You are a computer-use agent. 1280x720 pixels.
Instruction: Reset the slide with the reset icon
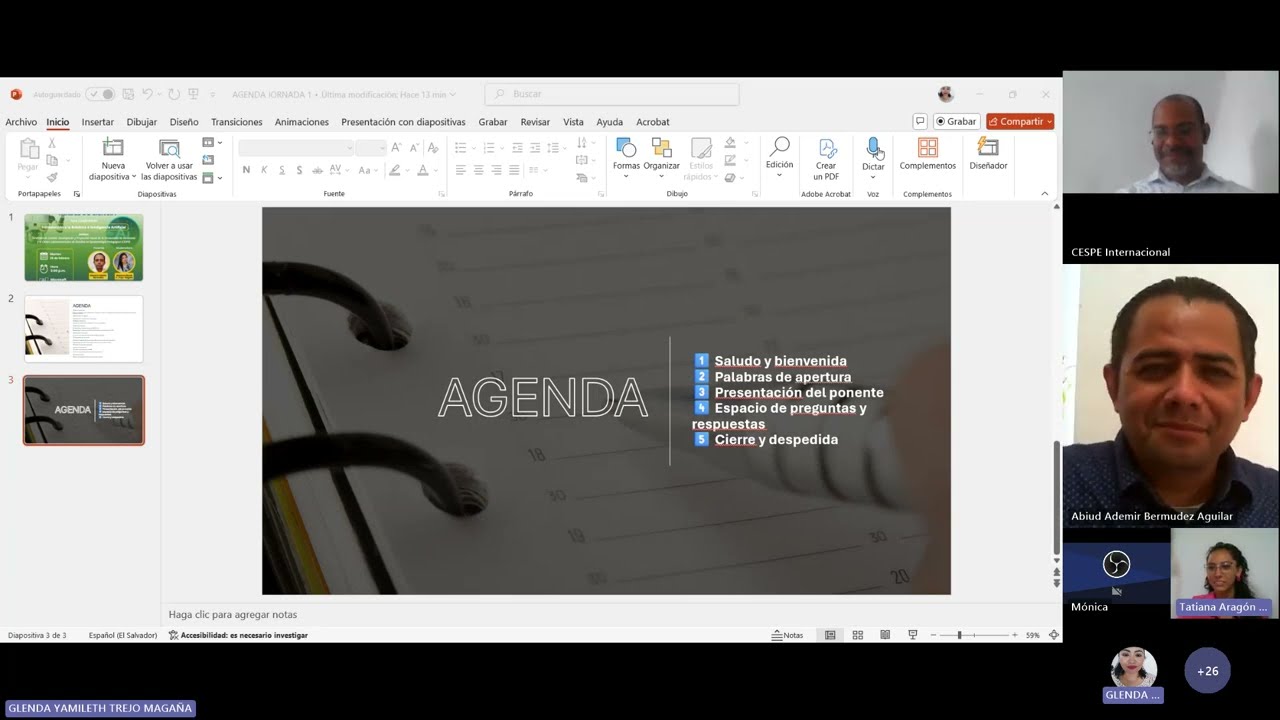coord(208,160)
